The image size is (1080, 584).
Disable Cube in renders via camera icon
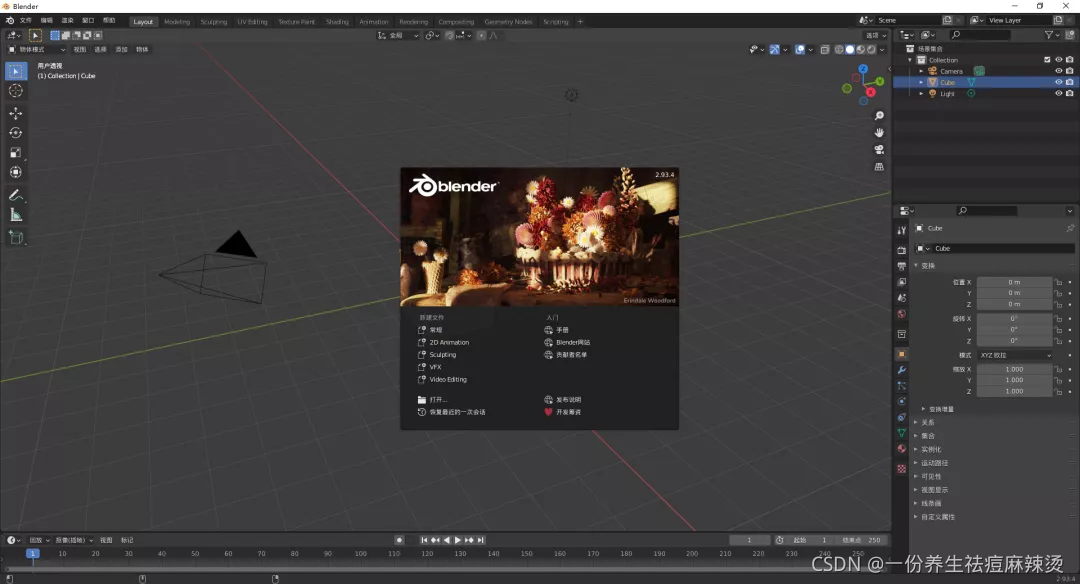tap(1070, 82)
